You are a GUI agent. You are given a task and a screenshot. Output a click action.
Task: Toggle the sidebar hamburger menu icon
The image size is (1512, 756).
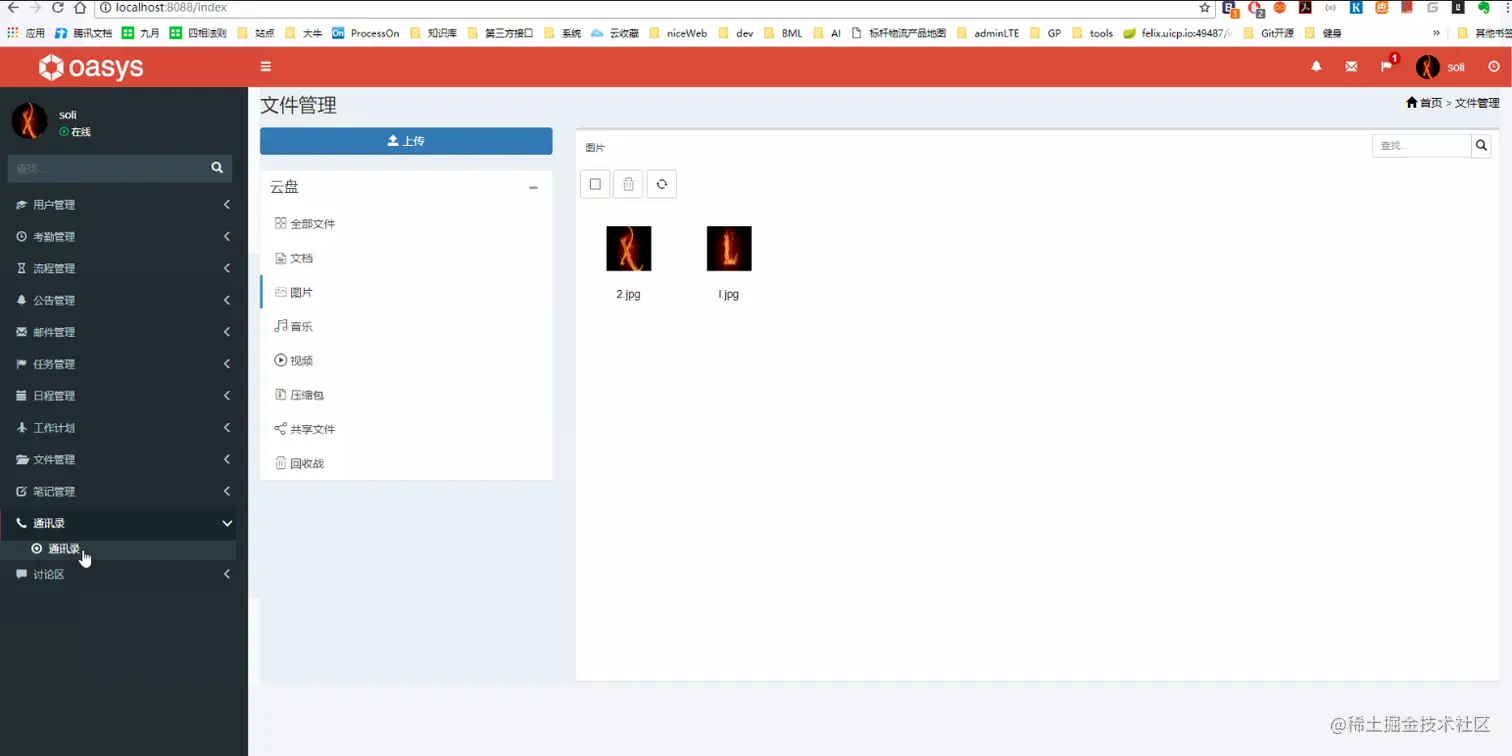pos(266,67)
